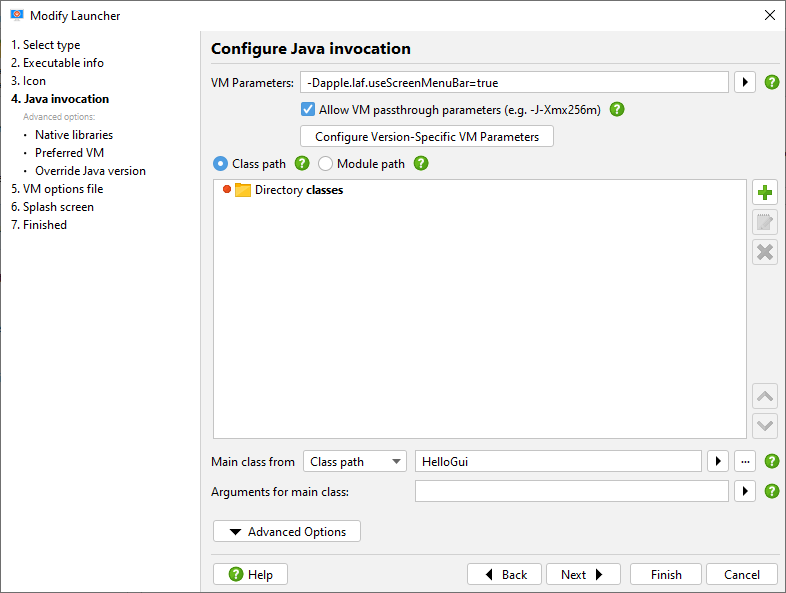Click the green plus add class path entry icon
The height and width of the screenshot is (593, 786).
[764, 192]
